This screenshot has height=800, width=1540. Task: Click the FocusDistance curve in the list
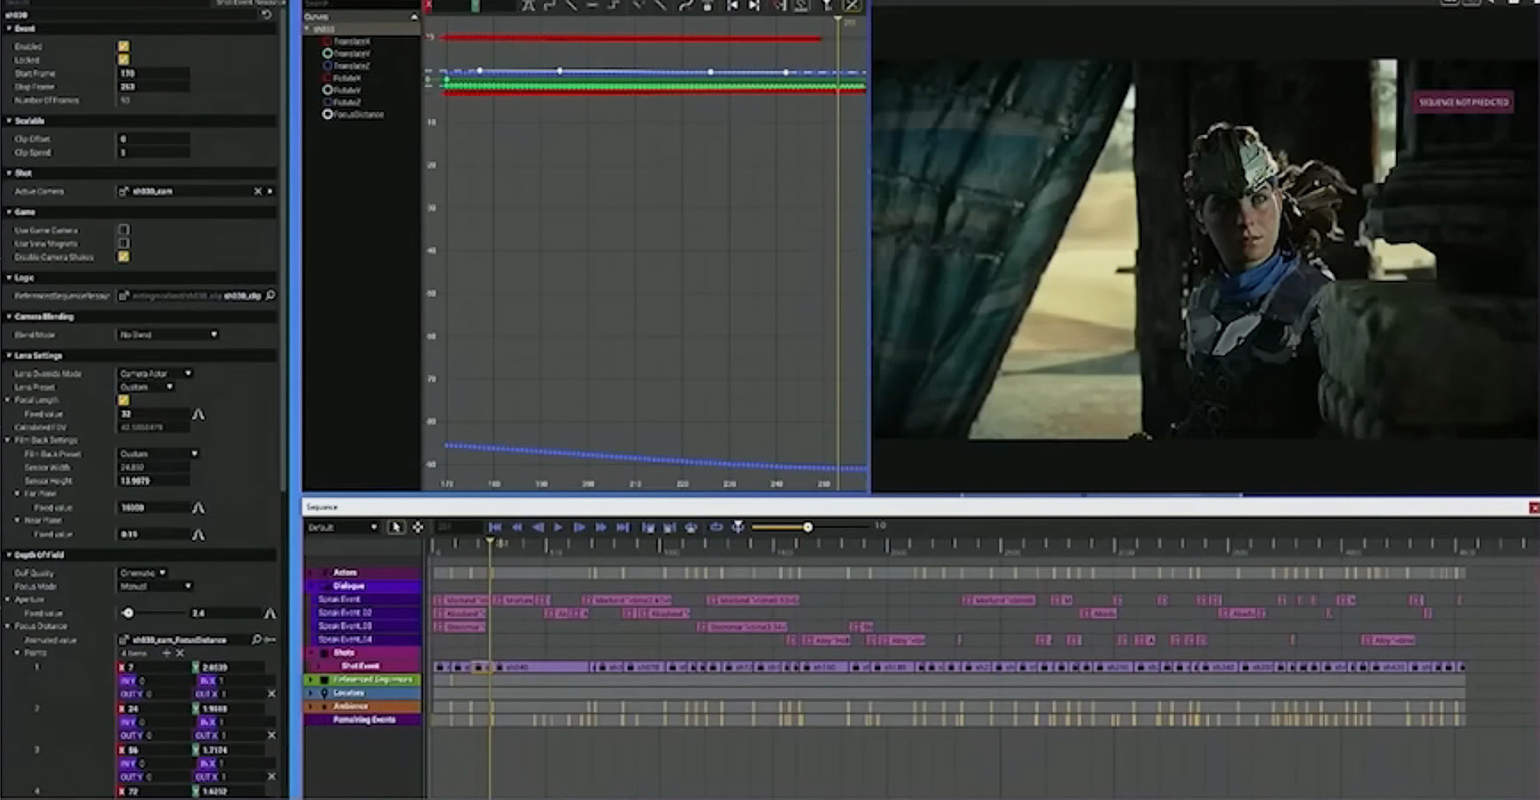pos(358,115)
